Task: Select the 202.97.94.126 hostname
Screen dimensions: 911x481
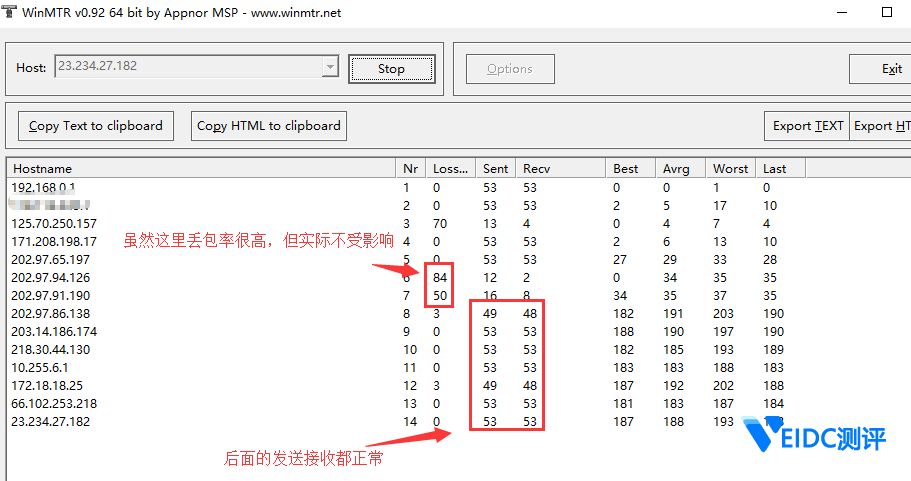Action: [x=51, y=278]
